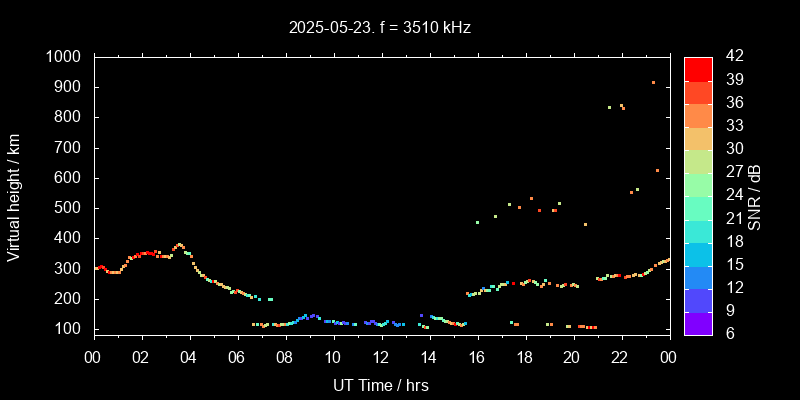
Task: Click the 08 hour tick label
Action: point(285,356)
